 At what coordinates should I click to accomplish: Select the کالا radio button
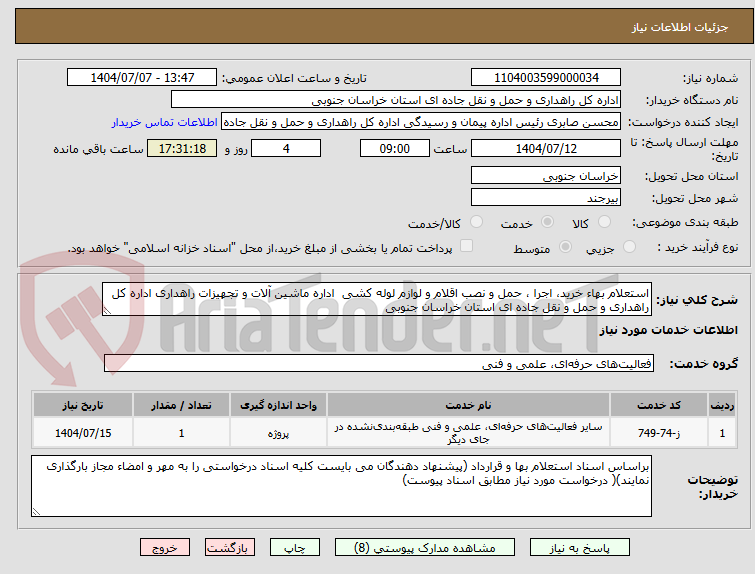[604, 222]
